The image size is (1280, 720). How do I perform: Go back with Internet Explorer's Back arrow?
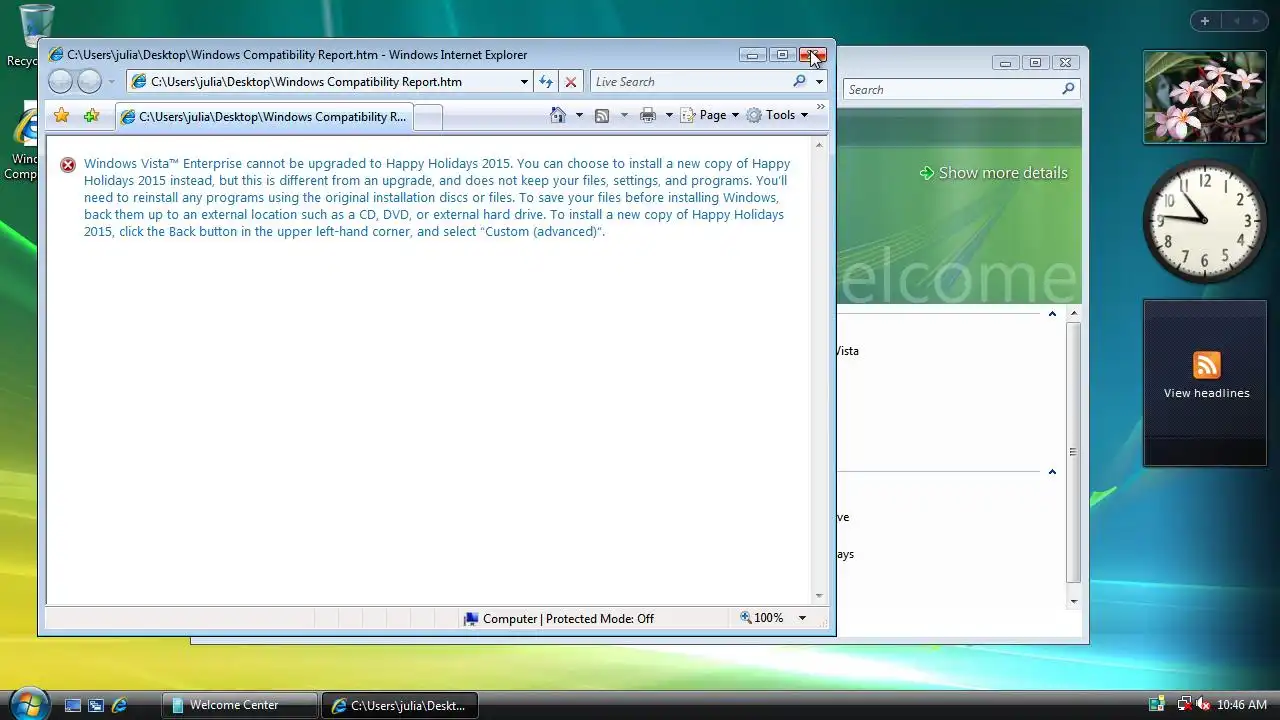[x=60, y=82]
